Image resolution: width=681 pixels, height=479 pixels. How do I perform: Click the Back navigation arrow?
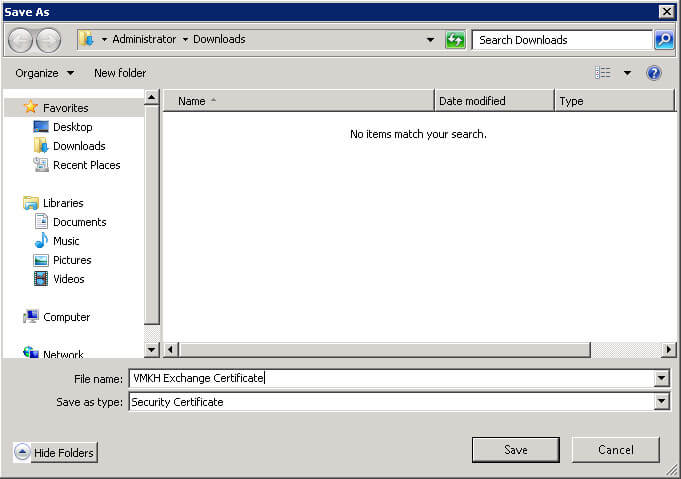click(20, 40)
